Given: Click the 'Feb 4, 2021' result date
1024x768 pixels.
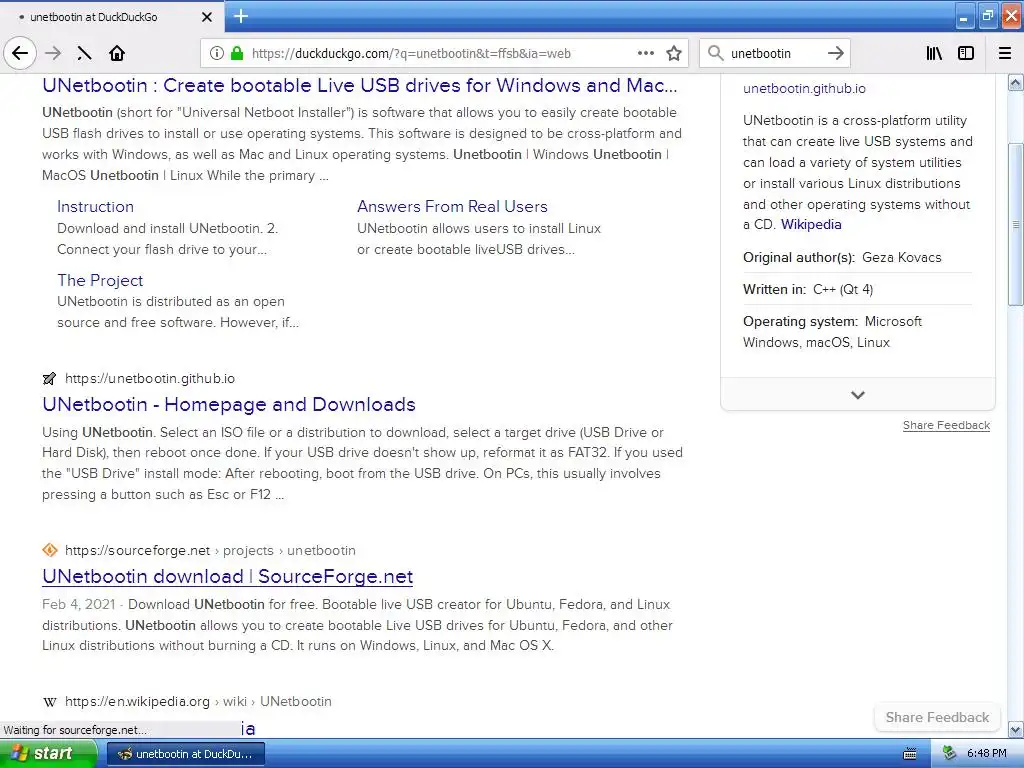Looking at the screenshot, I should point(78,604).
